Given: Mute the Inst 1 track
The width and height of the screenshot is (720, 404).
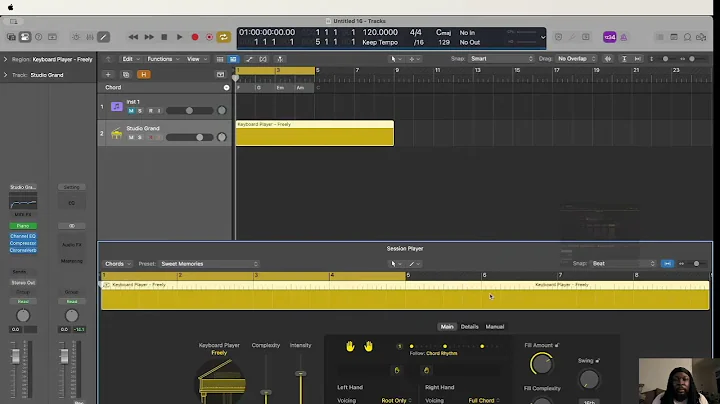Looking at the screenshot, I should [131, 111].
